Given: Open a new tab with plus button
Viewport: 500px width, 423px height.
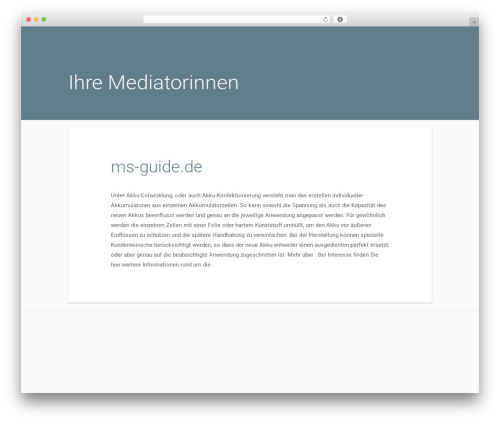Looking at the screenshot, I should [x=474, y=22].
